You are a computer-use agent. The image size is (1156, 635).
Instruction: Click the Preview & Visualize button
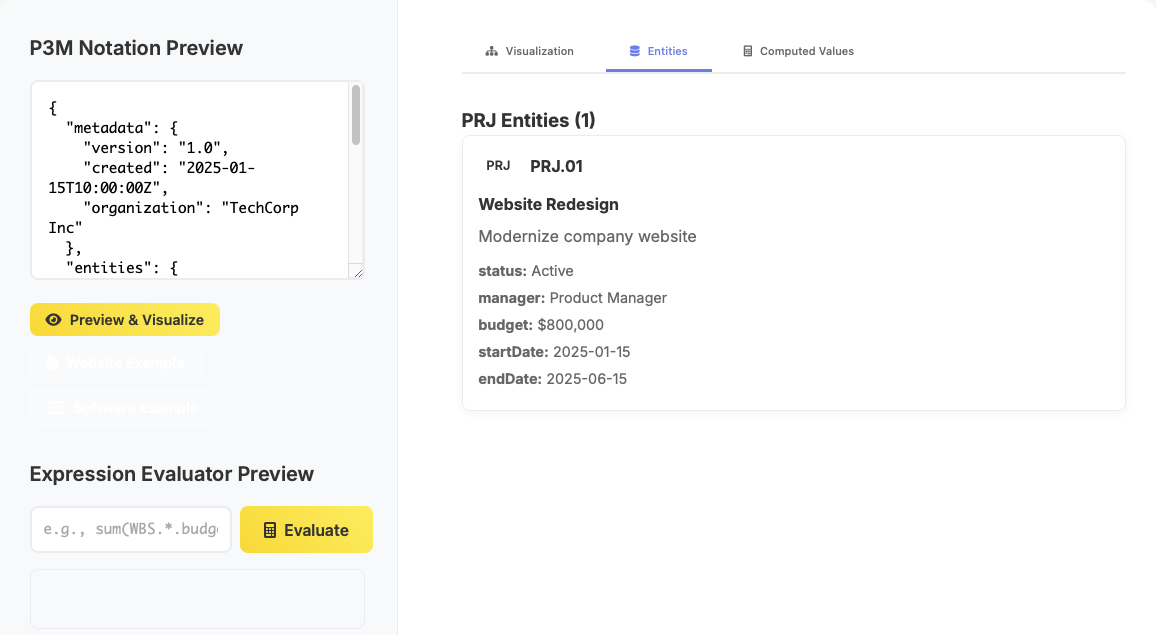(124, 319)
